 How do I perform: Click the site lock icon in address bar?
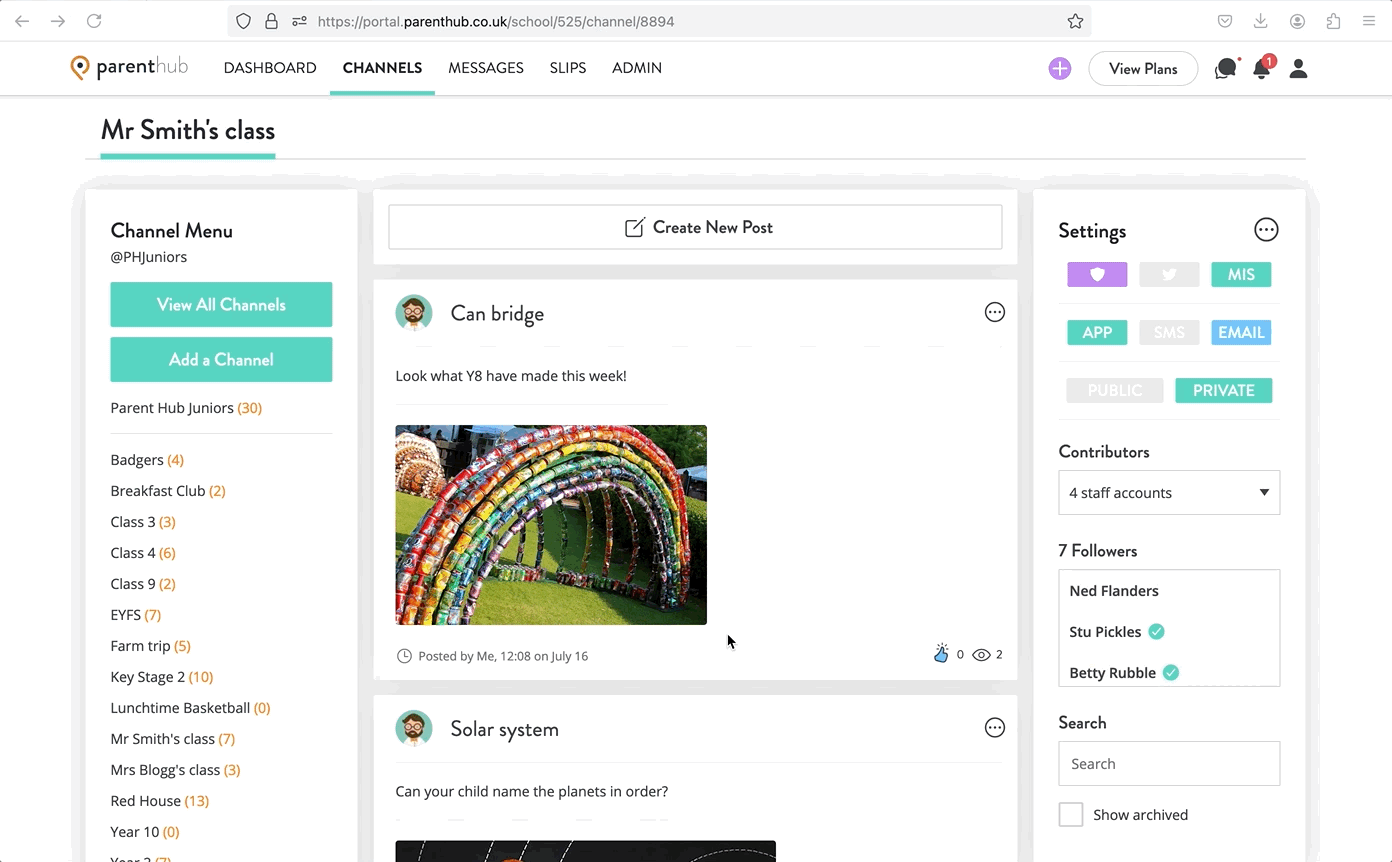[x=271, y=21]
